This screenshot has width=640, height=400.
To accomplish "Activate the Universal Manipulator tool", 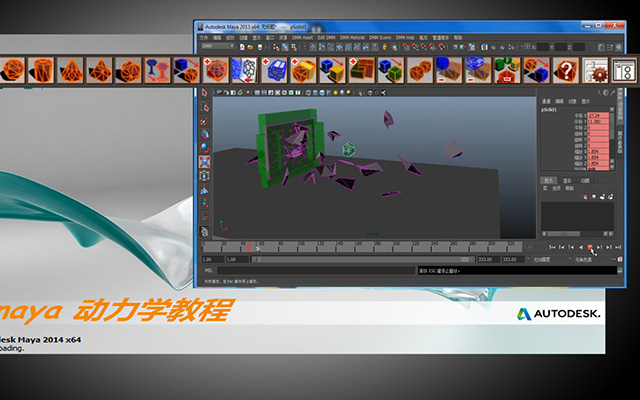I will pos(204,176).
